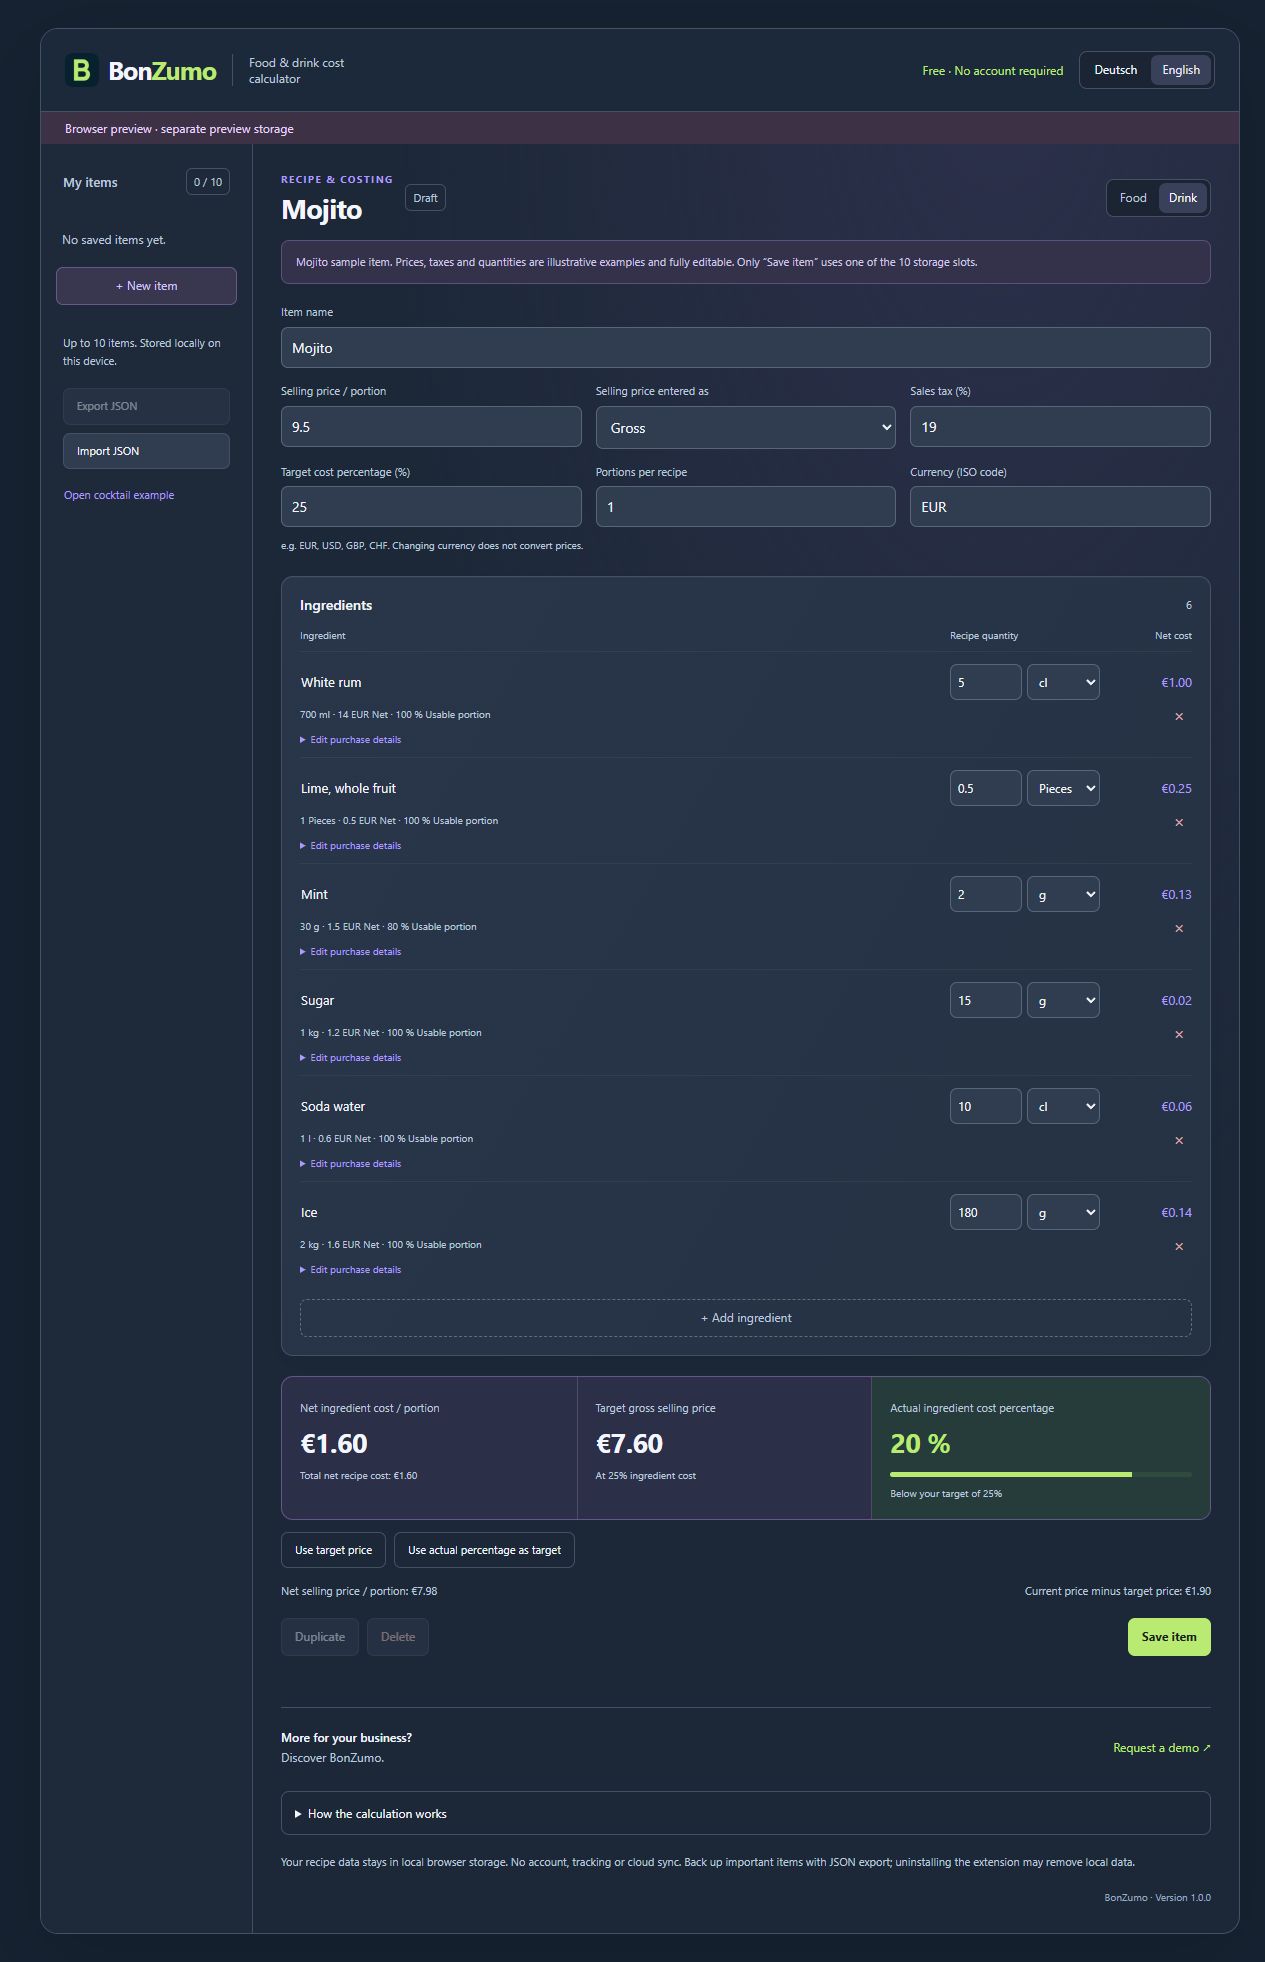Image resolution: width=1265 pixels, height=1962 pixels.
Task: Click the BonZumo B logo icon
Action: pyautogui.click(x=82, y=70)
